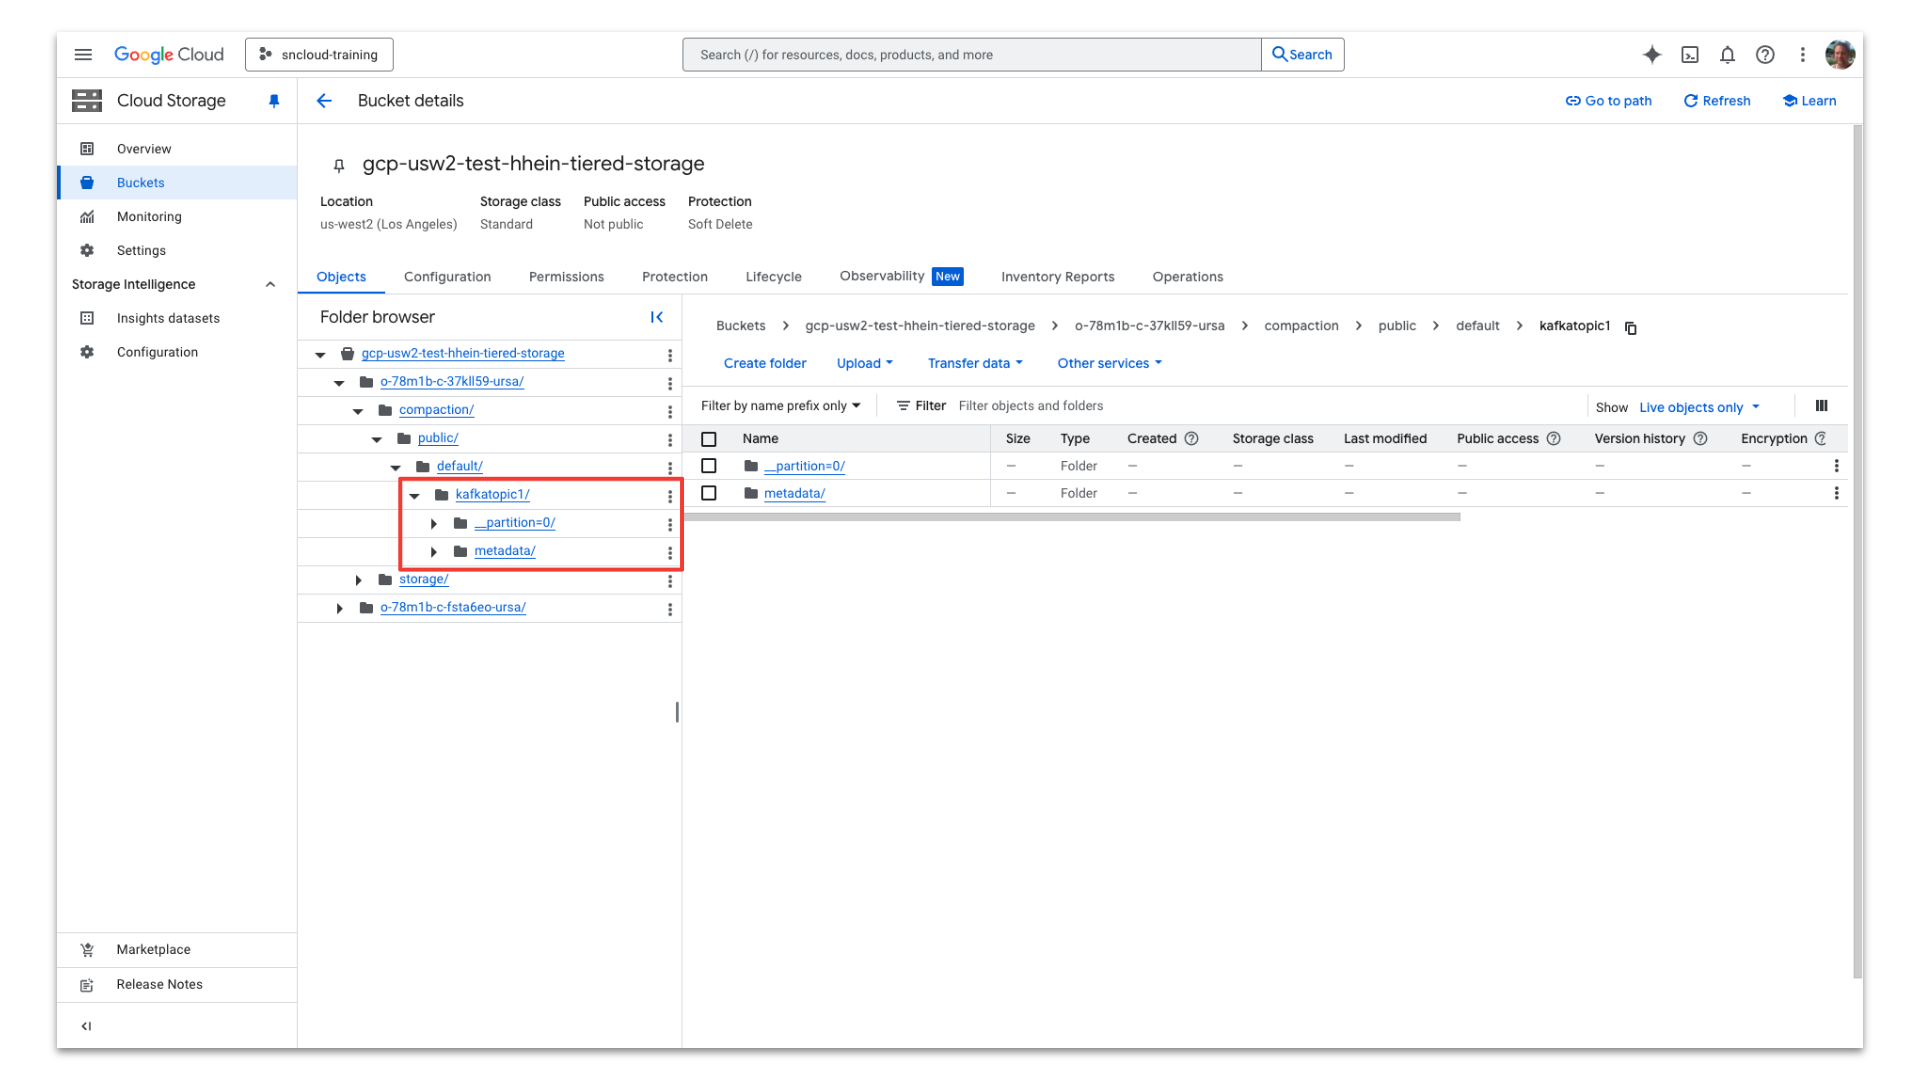1920x1079 pixels.
Task: Open the Lifecycle tab
Action: (x=773, y=277)
